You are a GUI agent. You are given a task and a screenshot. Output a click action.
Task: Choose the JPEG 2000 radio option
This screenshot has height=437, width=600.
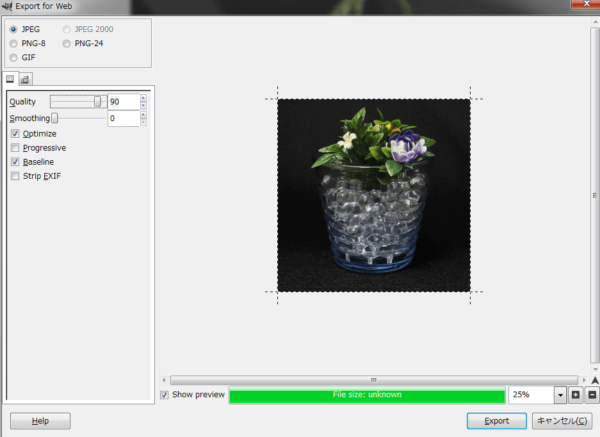tap(67, 29)
